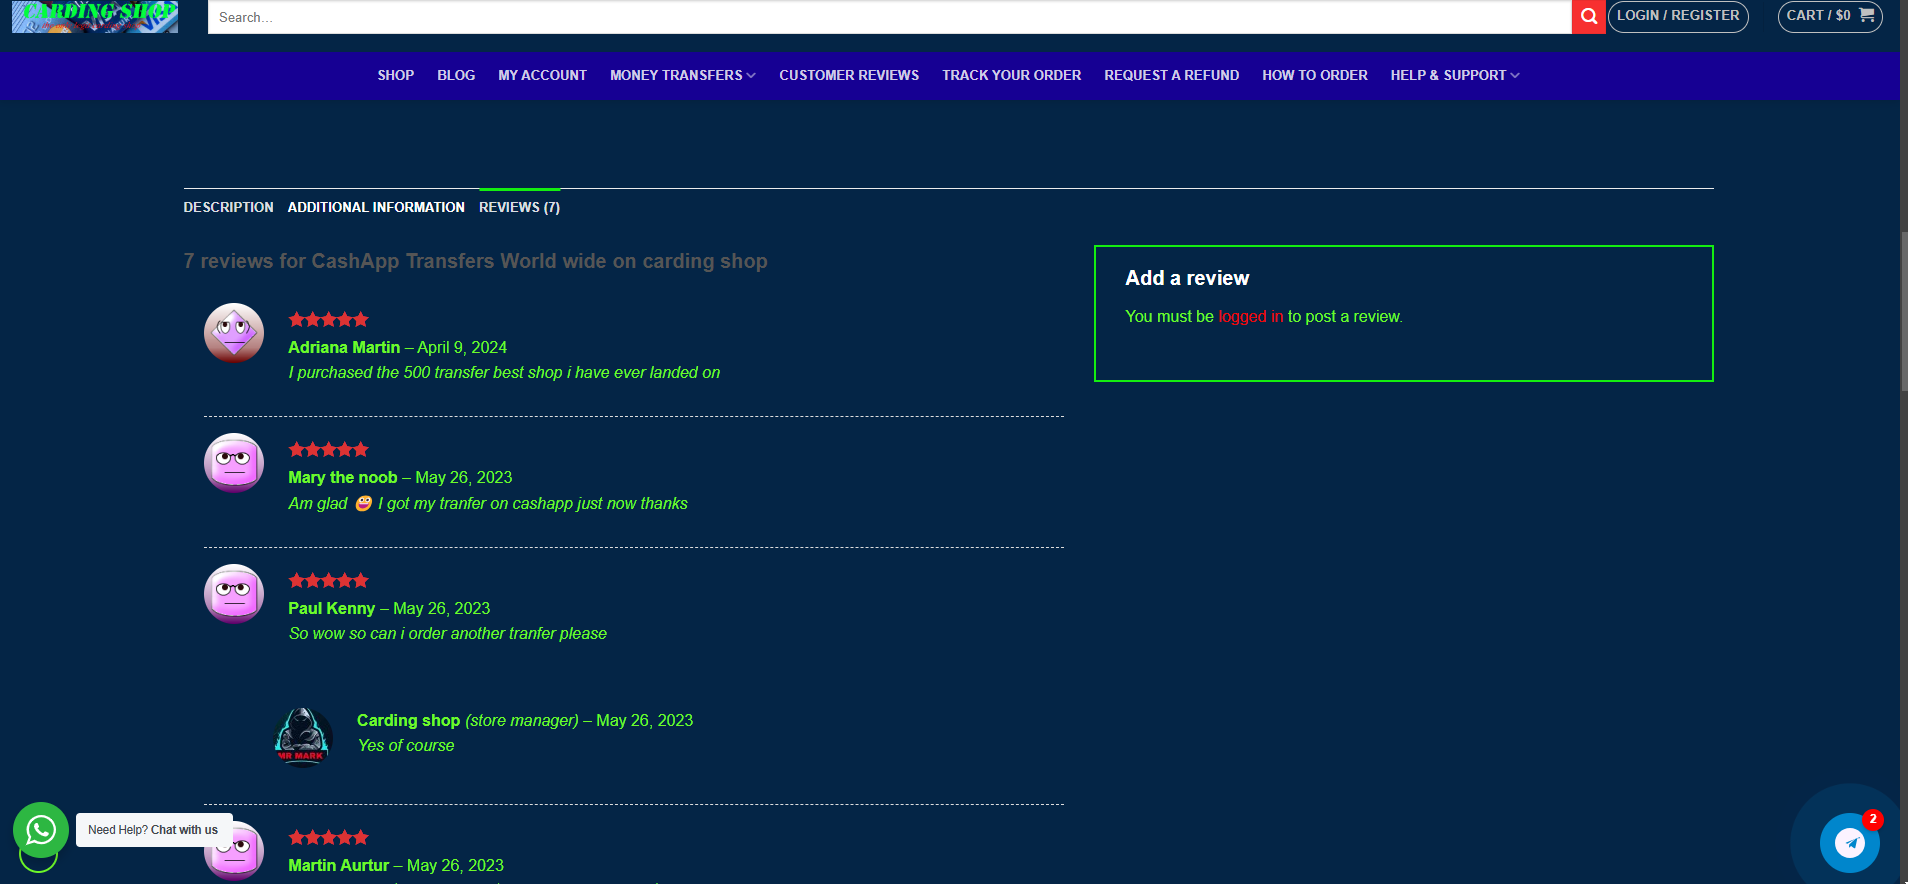Click the "Need Help? Chat with us" label
The image size is (1908, 884).
coord(154,830)
